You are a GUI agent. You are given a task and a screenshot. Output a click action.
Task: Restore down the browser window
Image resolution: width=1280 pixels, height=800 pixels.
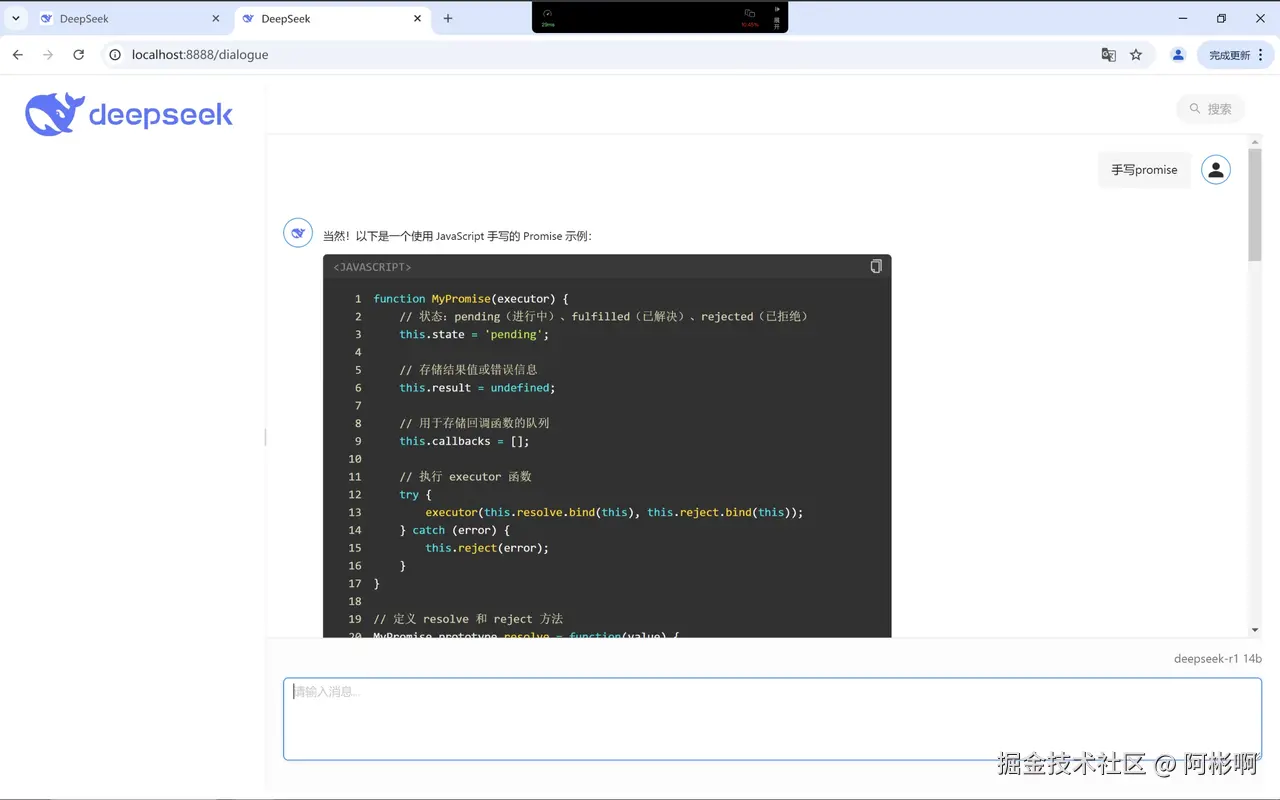click(x=1221, y=18)
